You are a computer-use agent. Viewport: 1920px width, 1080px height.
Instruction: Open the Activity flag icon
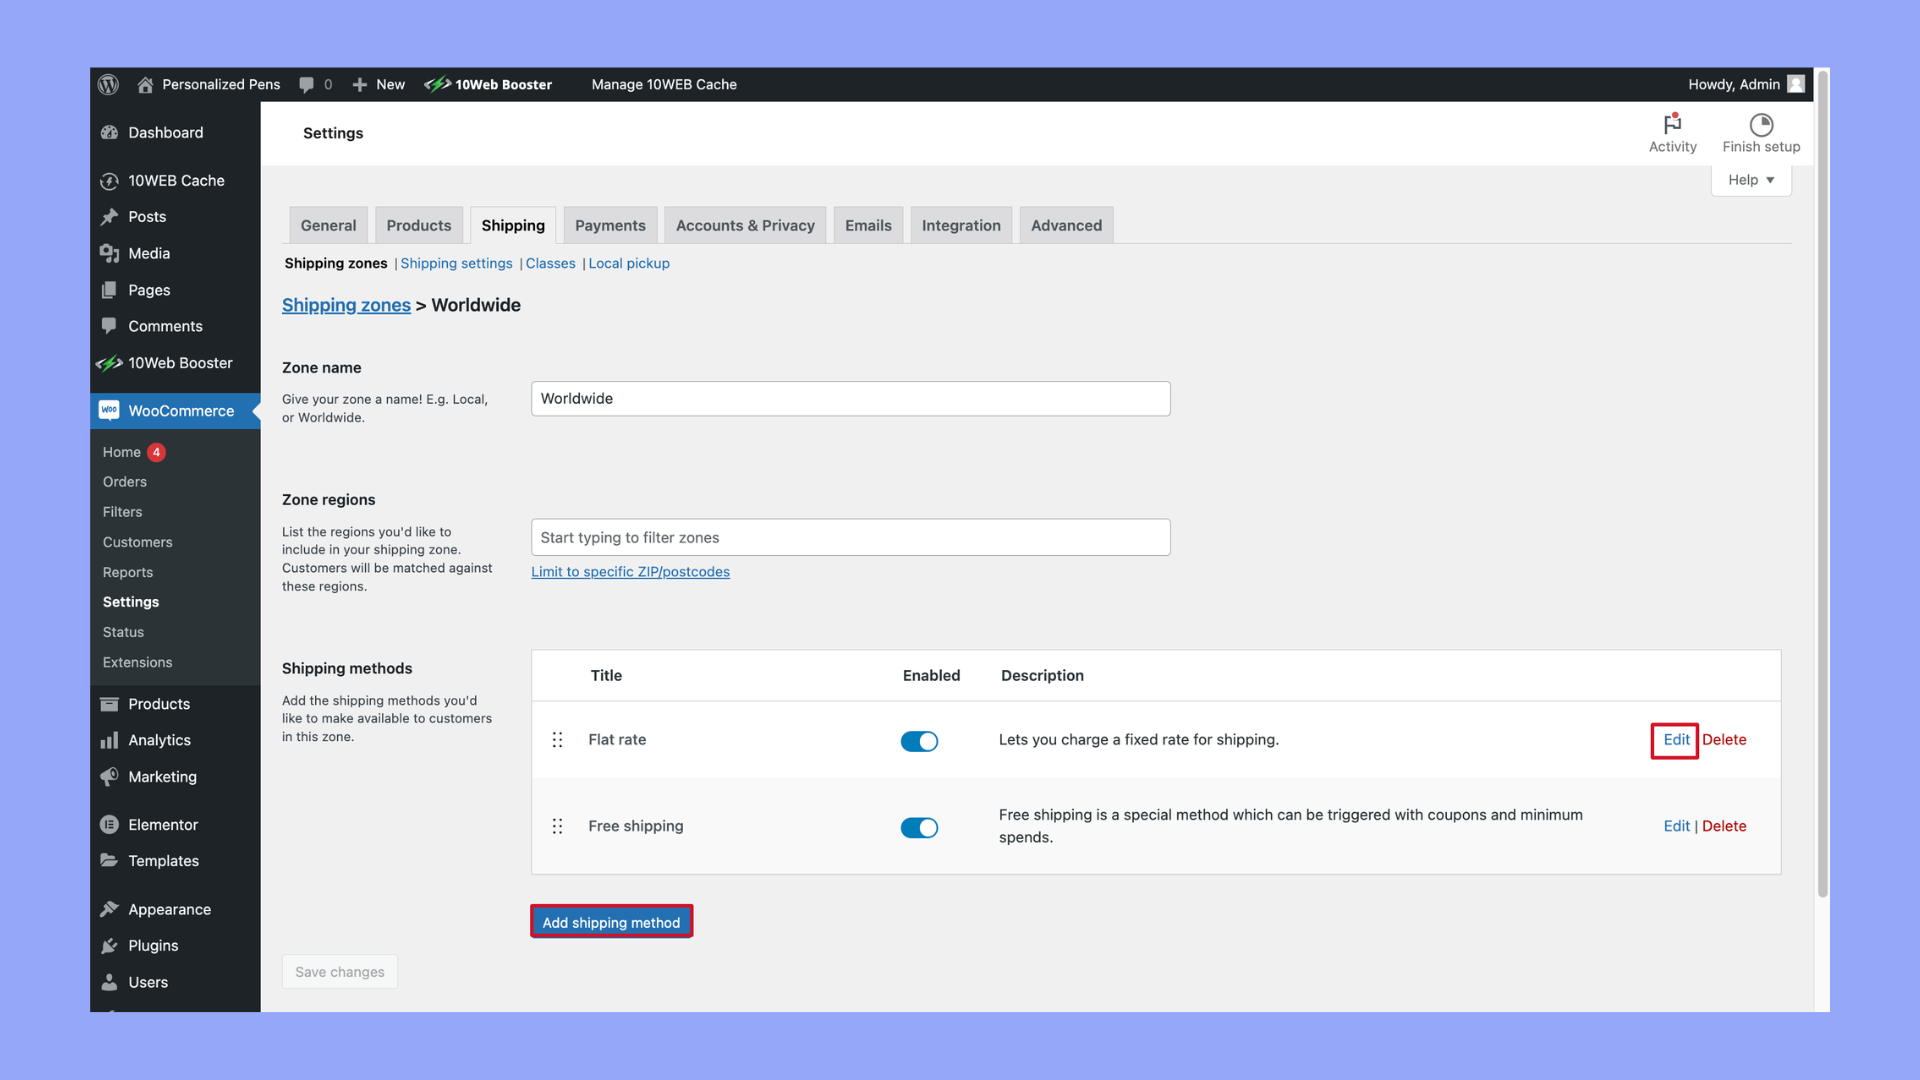click(1672, 125)
